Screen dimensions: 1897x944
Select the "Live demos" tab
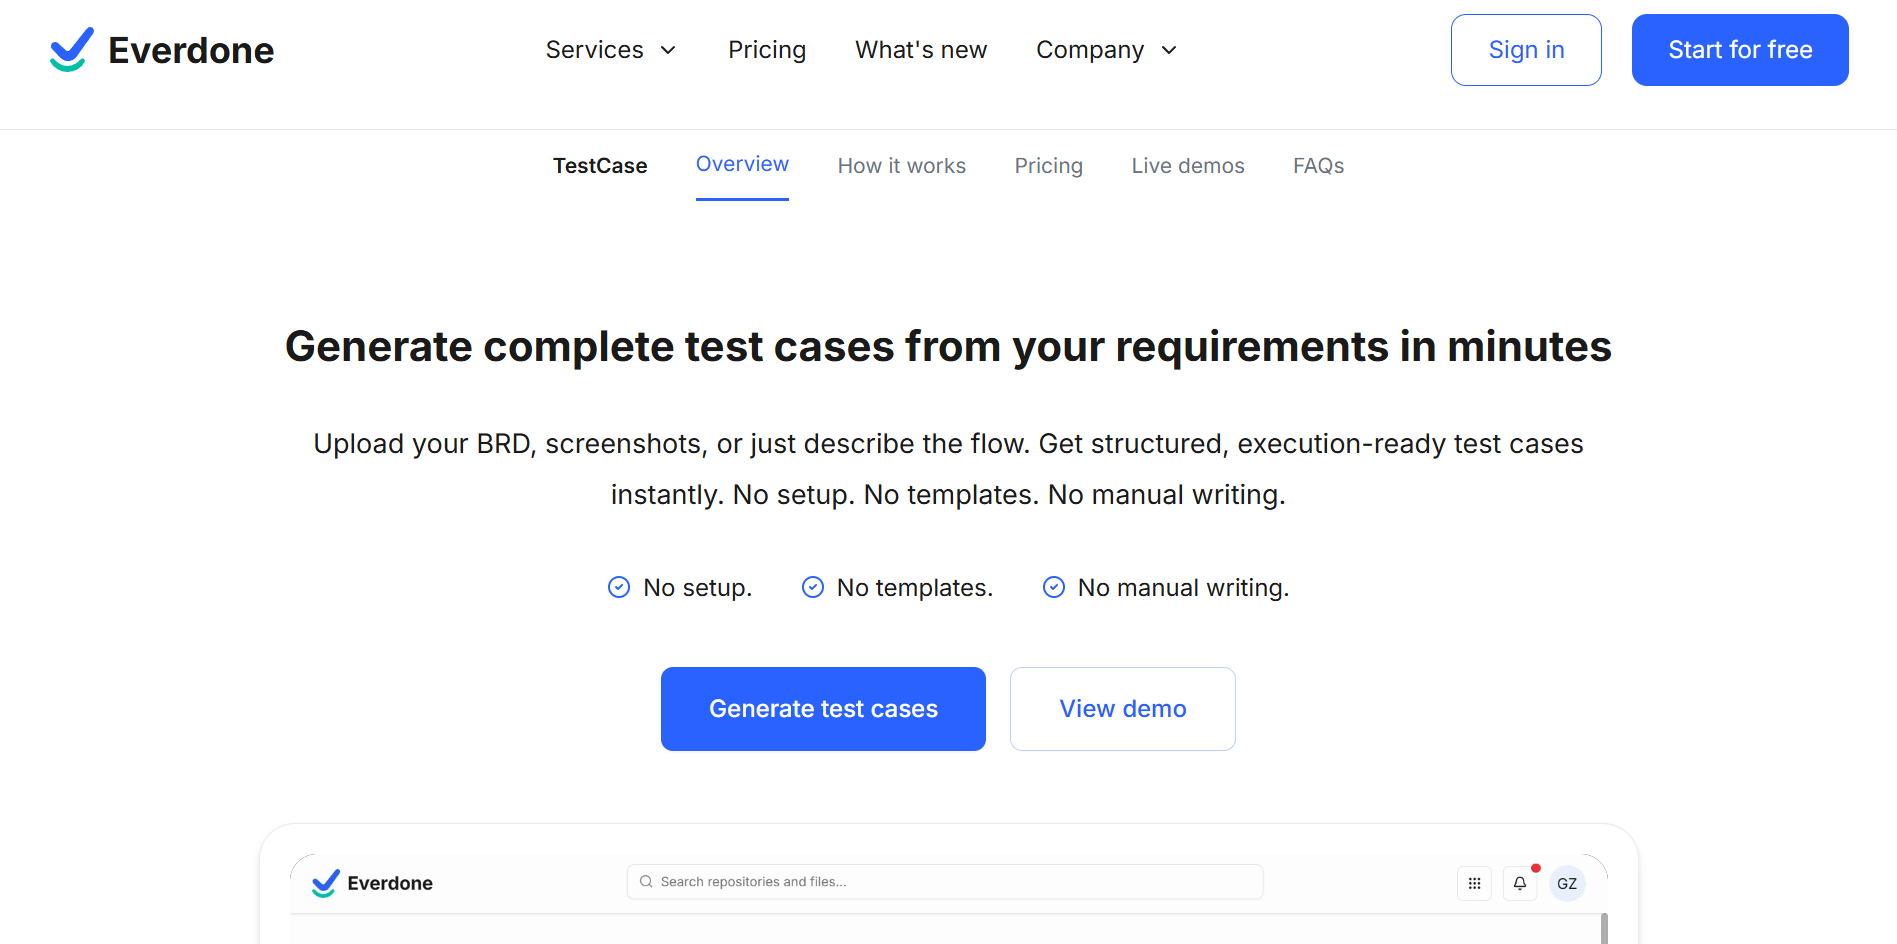pyautogui.click(x=1187, y=165)
